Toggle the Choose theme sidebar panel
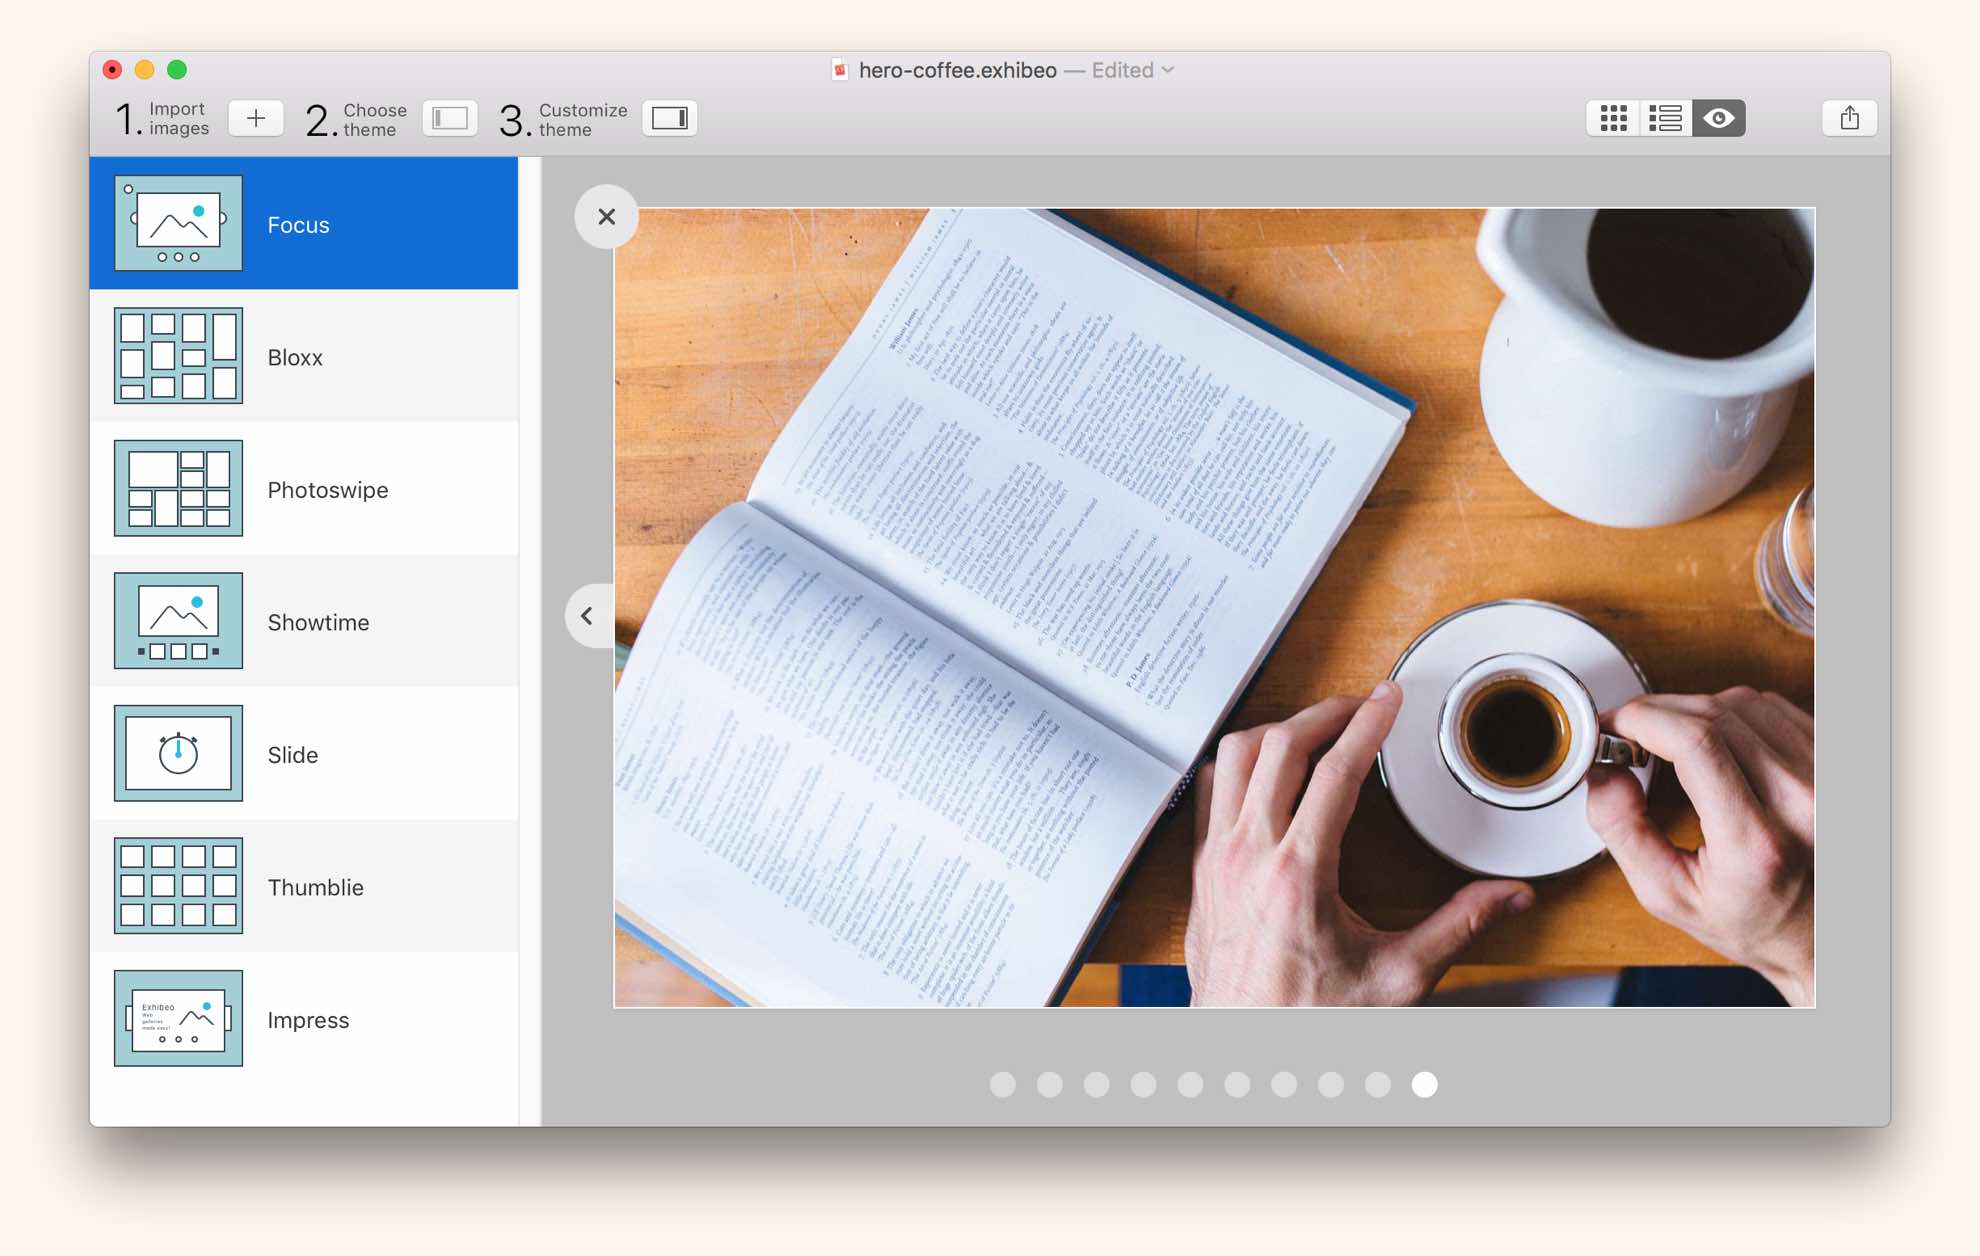This screenshot has height=1256, width=1980. click(450, 118)
